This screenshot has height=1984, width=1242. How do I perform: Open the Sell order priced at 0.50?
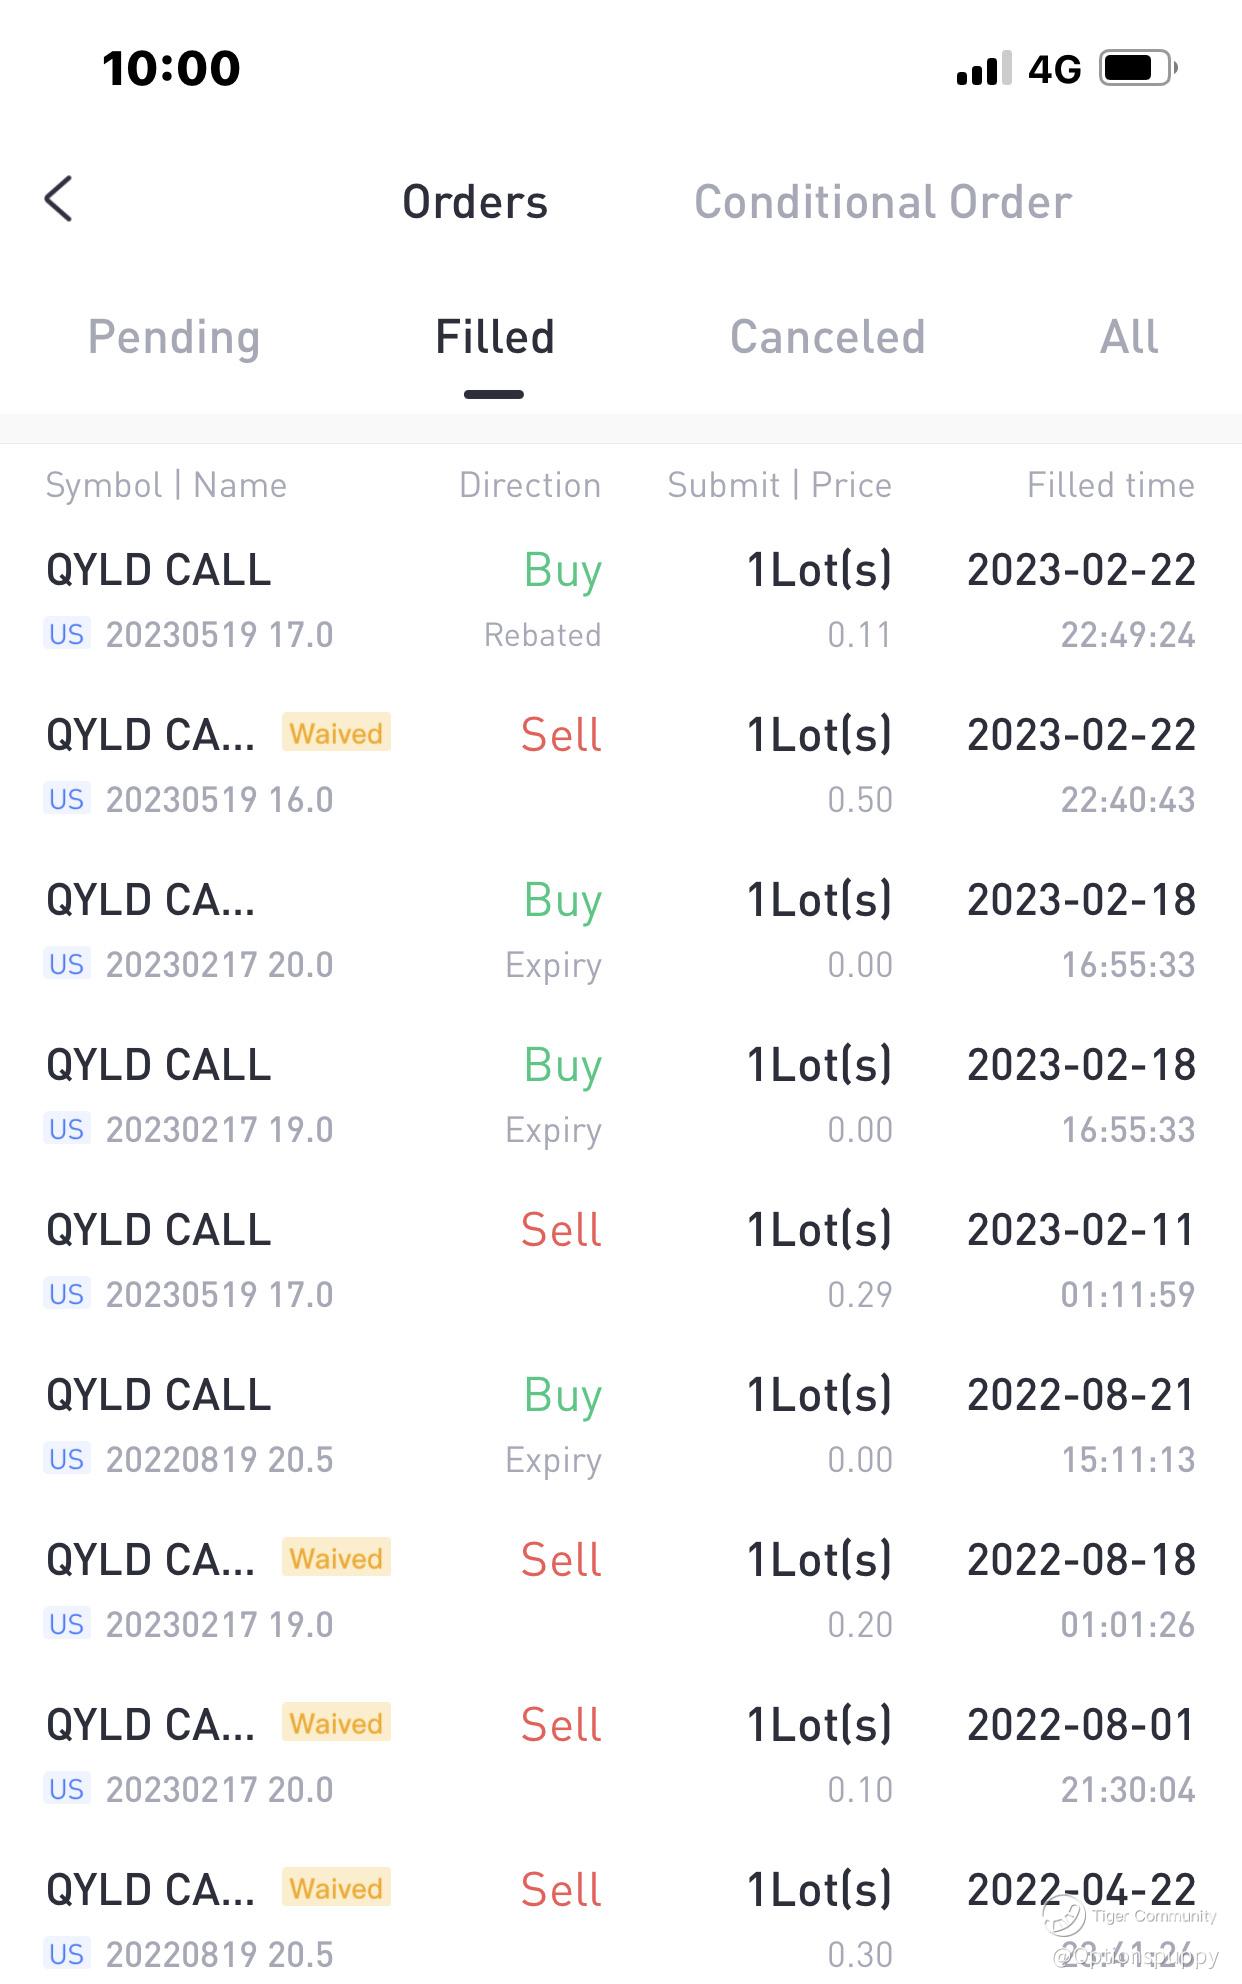620,766
